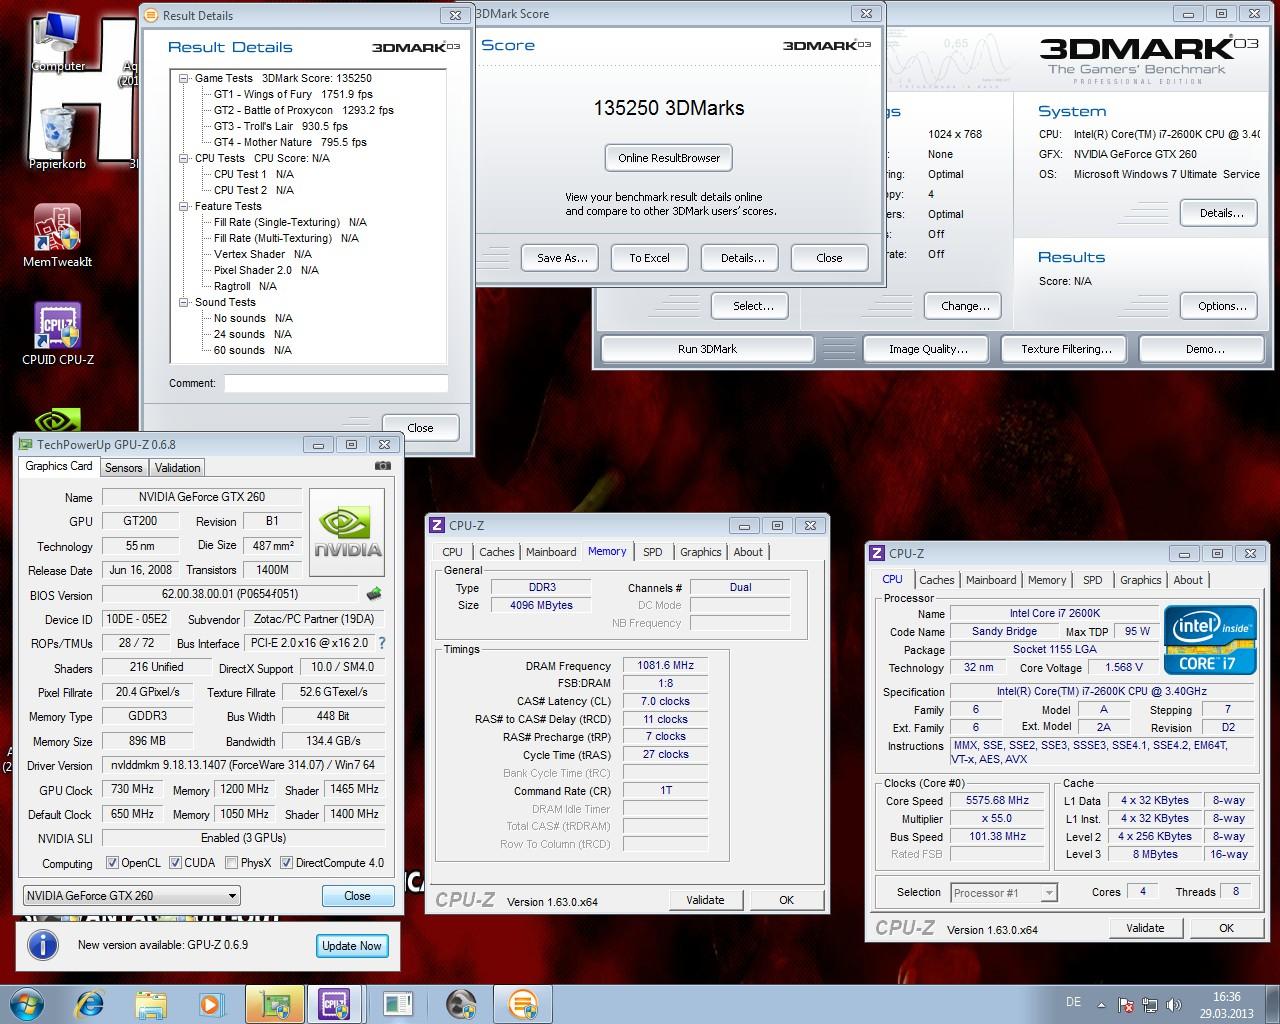Viewport: 1280px width, 1024px height.
Task: Select the Papierkorb recycle bin icon
Action: click(x=58, y=138)
